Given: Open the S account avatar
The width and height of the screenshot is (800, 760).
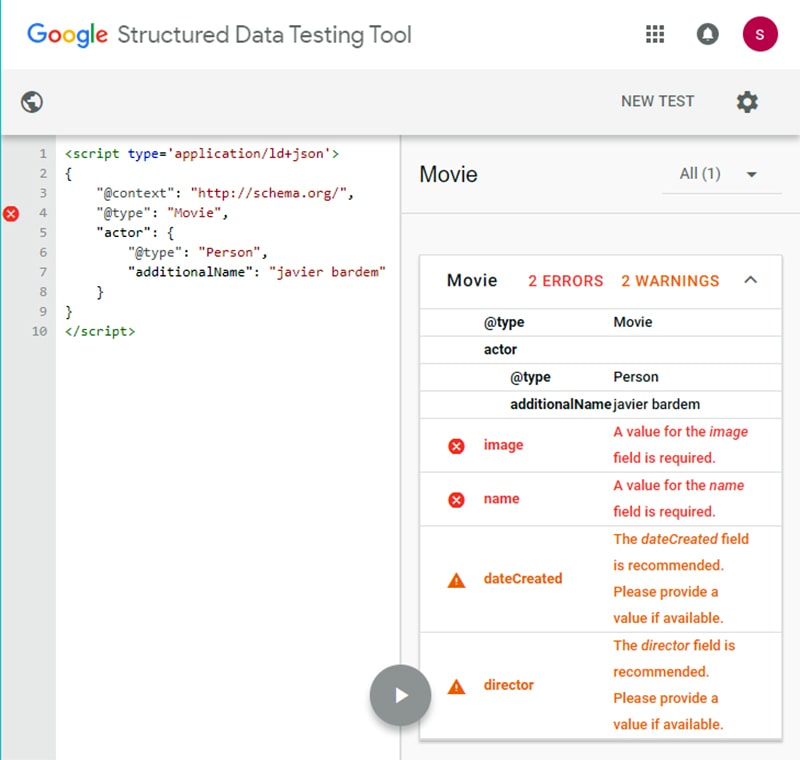Looking at the screenshot, I should click(x=760, y=34).
